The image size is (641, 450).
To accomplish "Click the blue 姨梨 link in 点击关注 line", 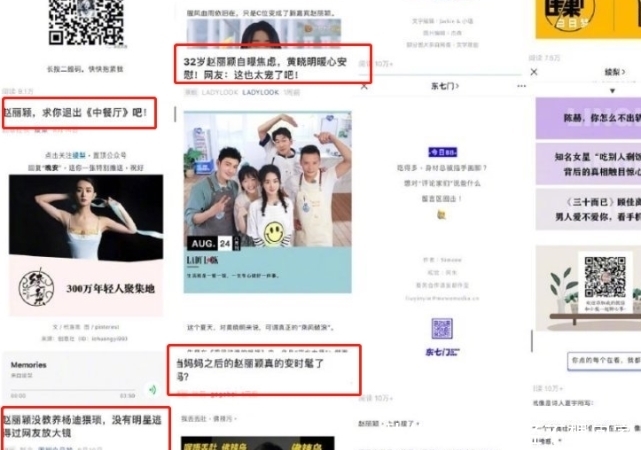I will click(79, 155).
